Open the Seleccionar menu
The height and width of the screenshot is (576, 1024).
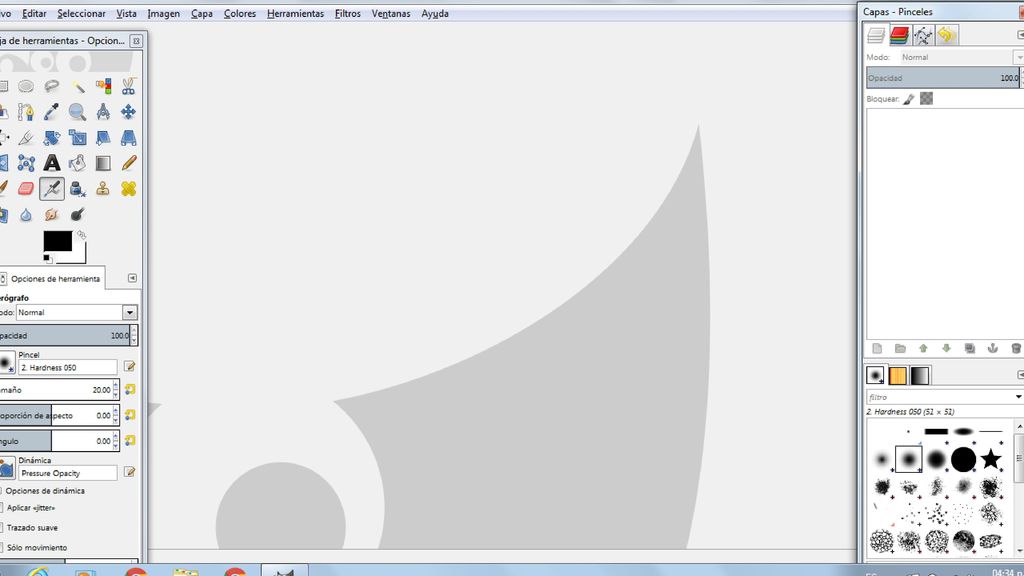82,13
